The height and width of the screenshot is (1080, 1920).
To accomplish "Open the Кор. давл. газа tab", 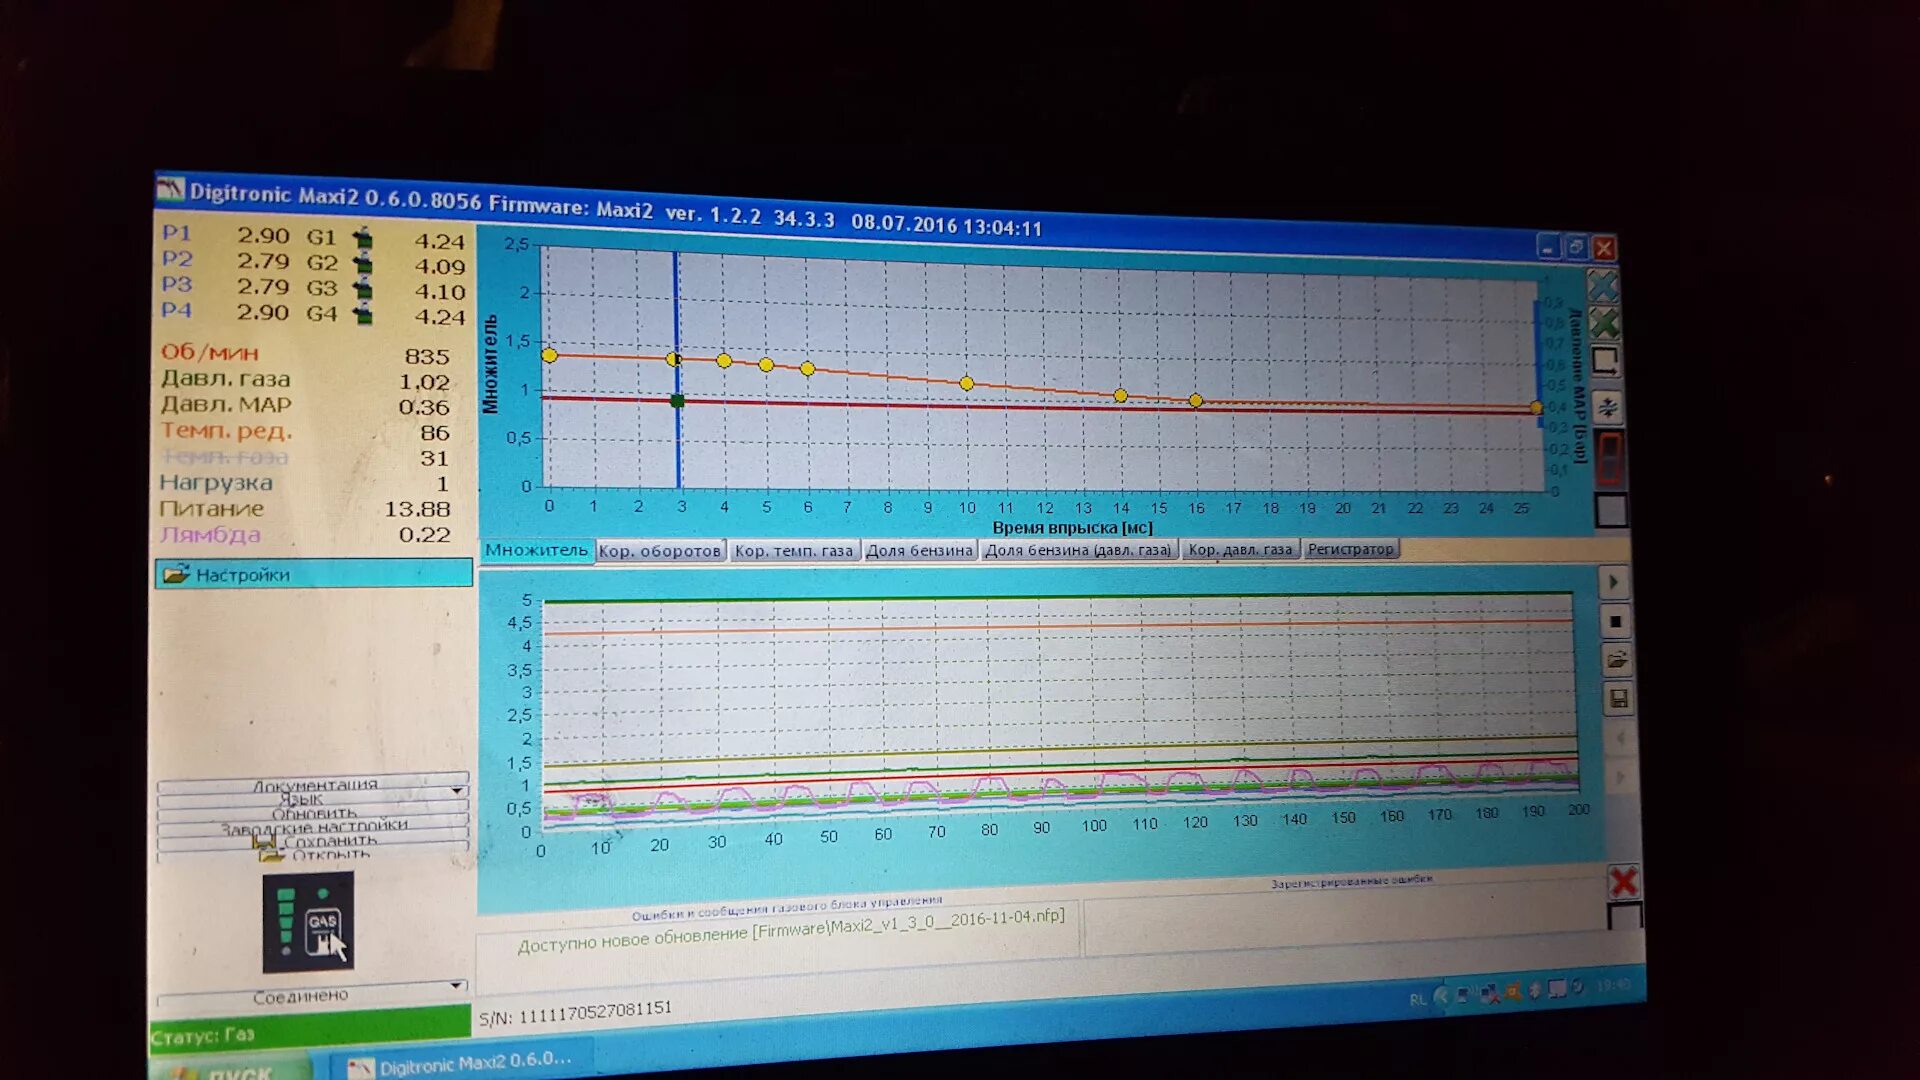I will coord(1240,549).
